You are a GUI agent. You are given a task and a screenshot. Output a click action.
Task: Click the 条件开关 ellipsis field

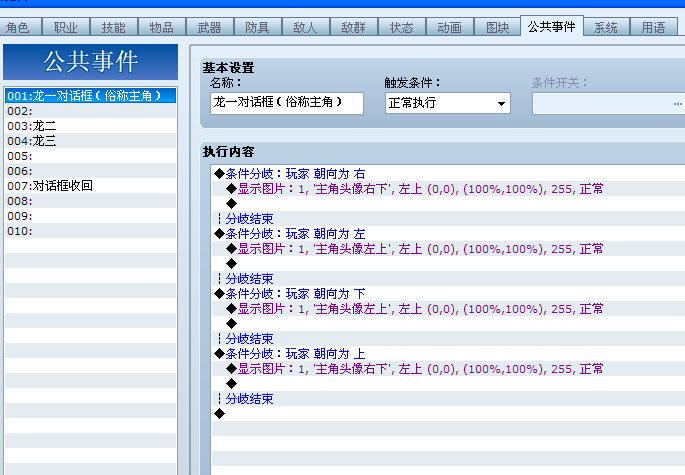608,104
